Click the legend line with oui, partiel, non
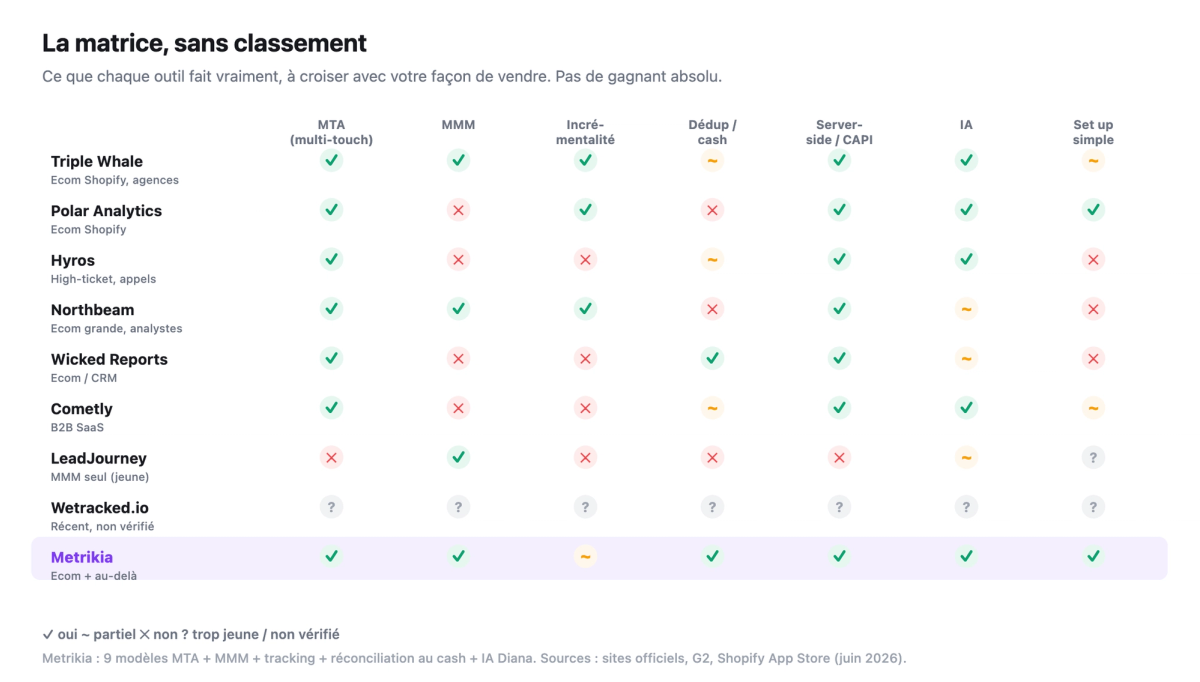 click(191, 634)
